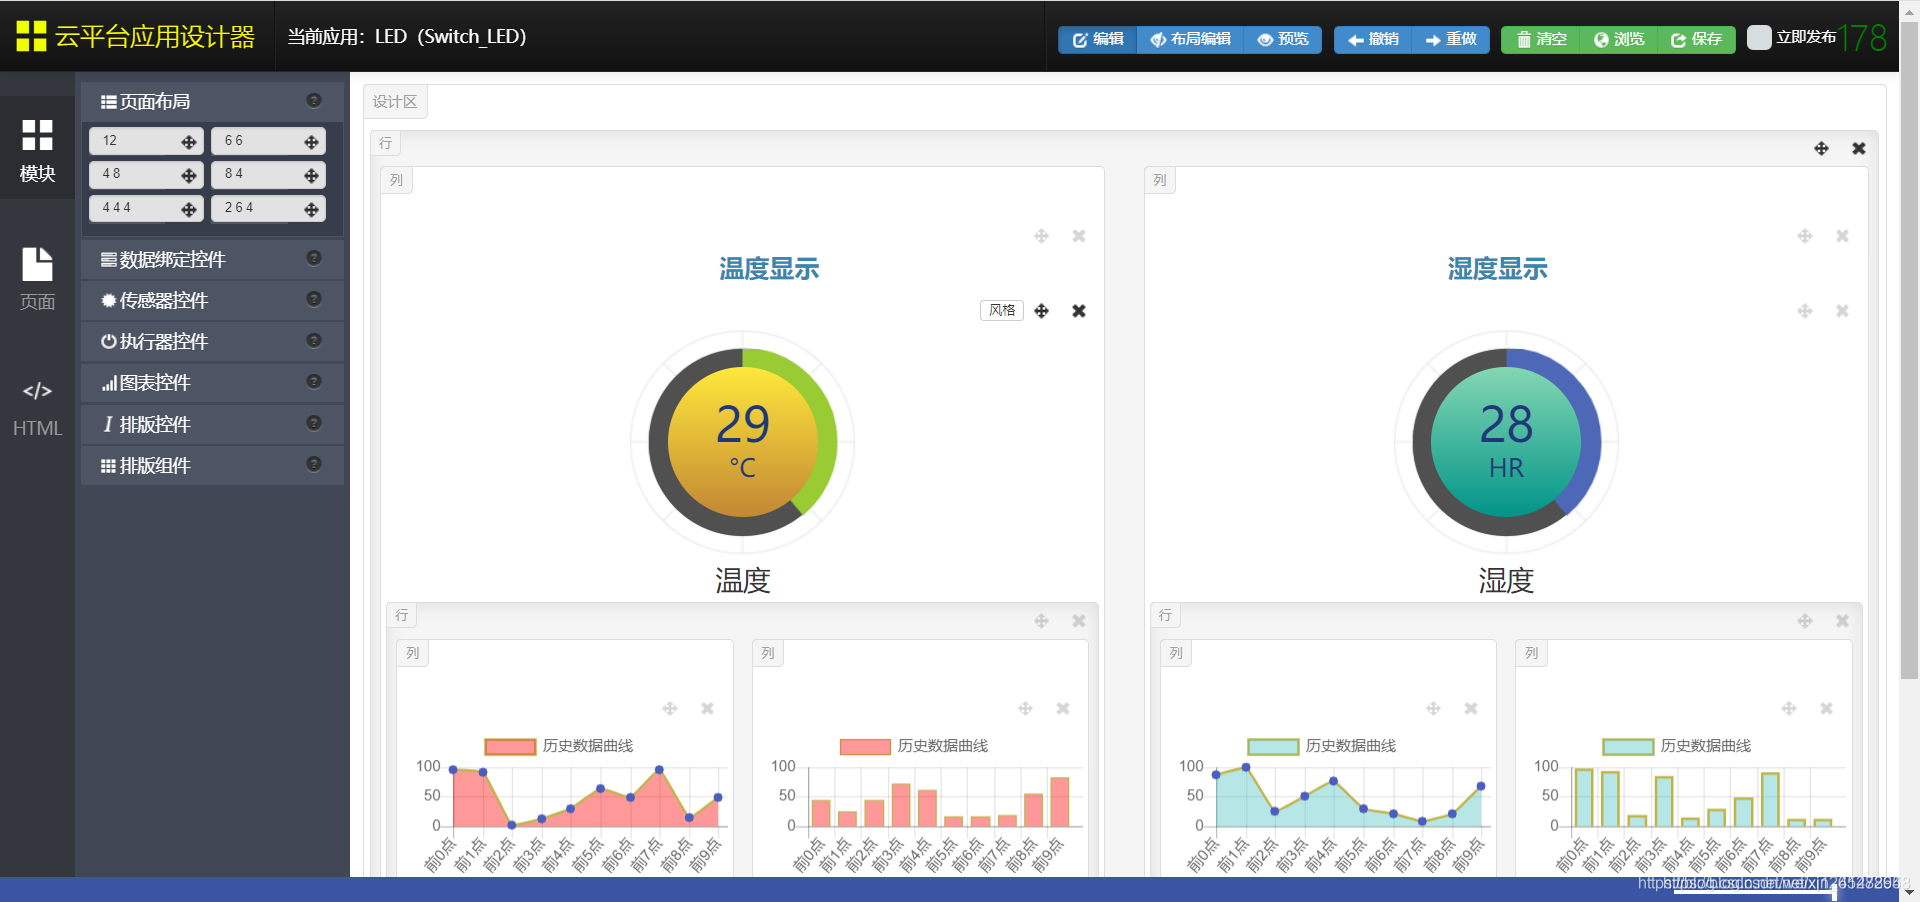Click help icon beside 图表控件

[x=314, y=381]
